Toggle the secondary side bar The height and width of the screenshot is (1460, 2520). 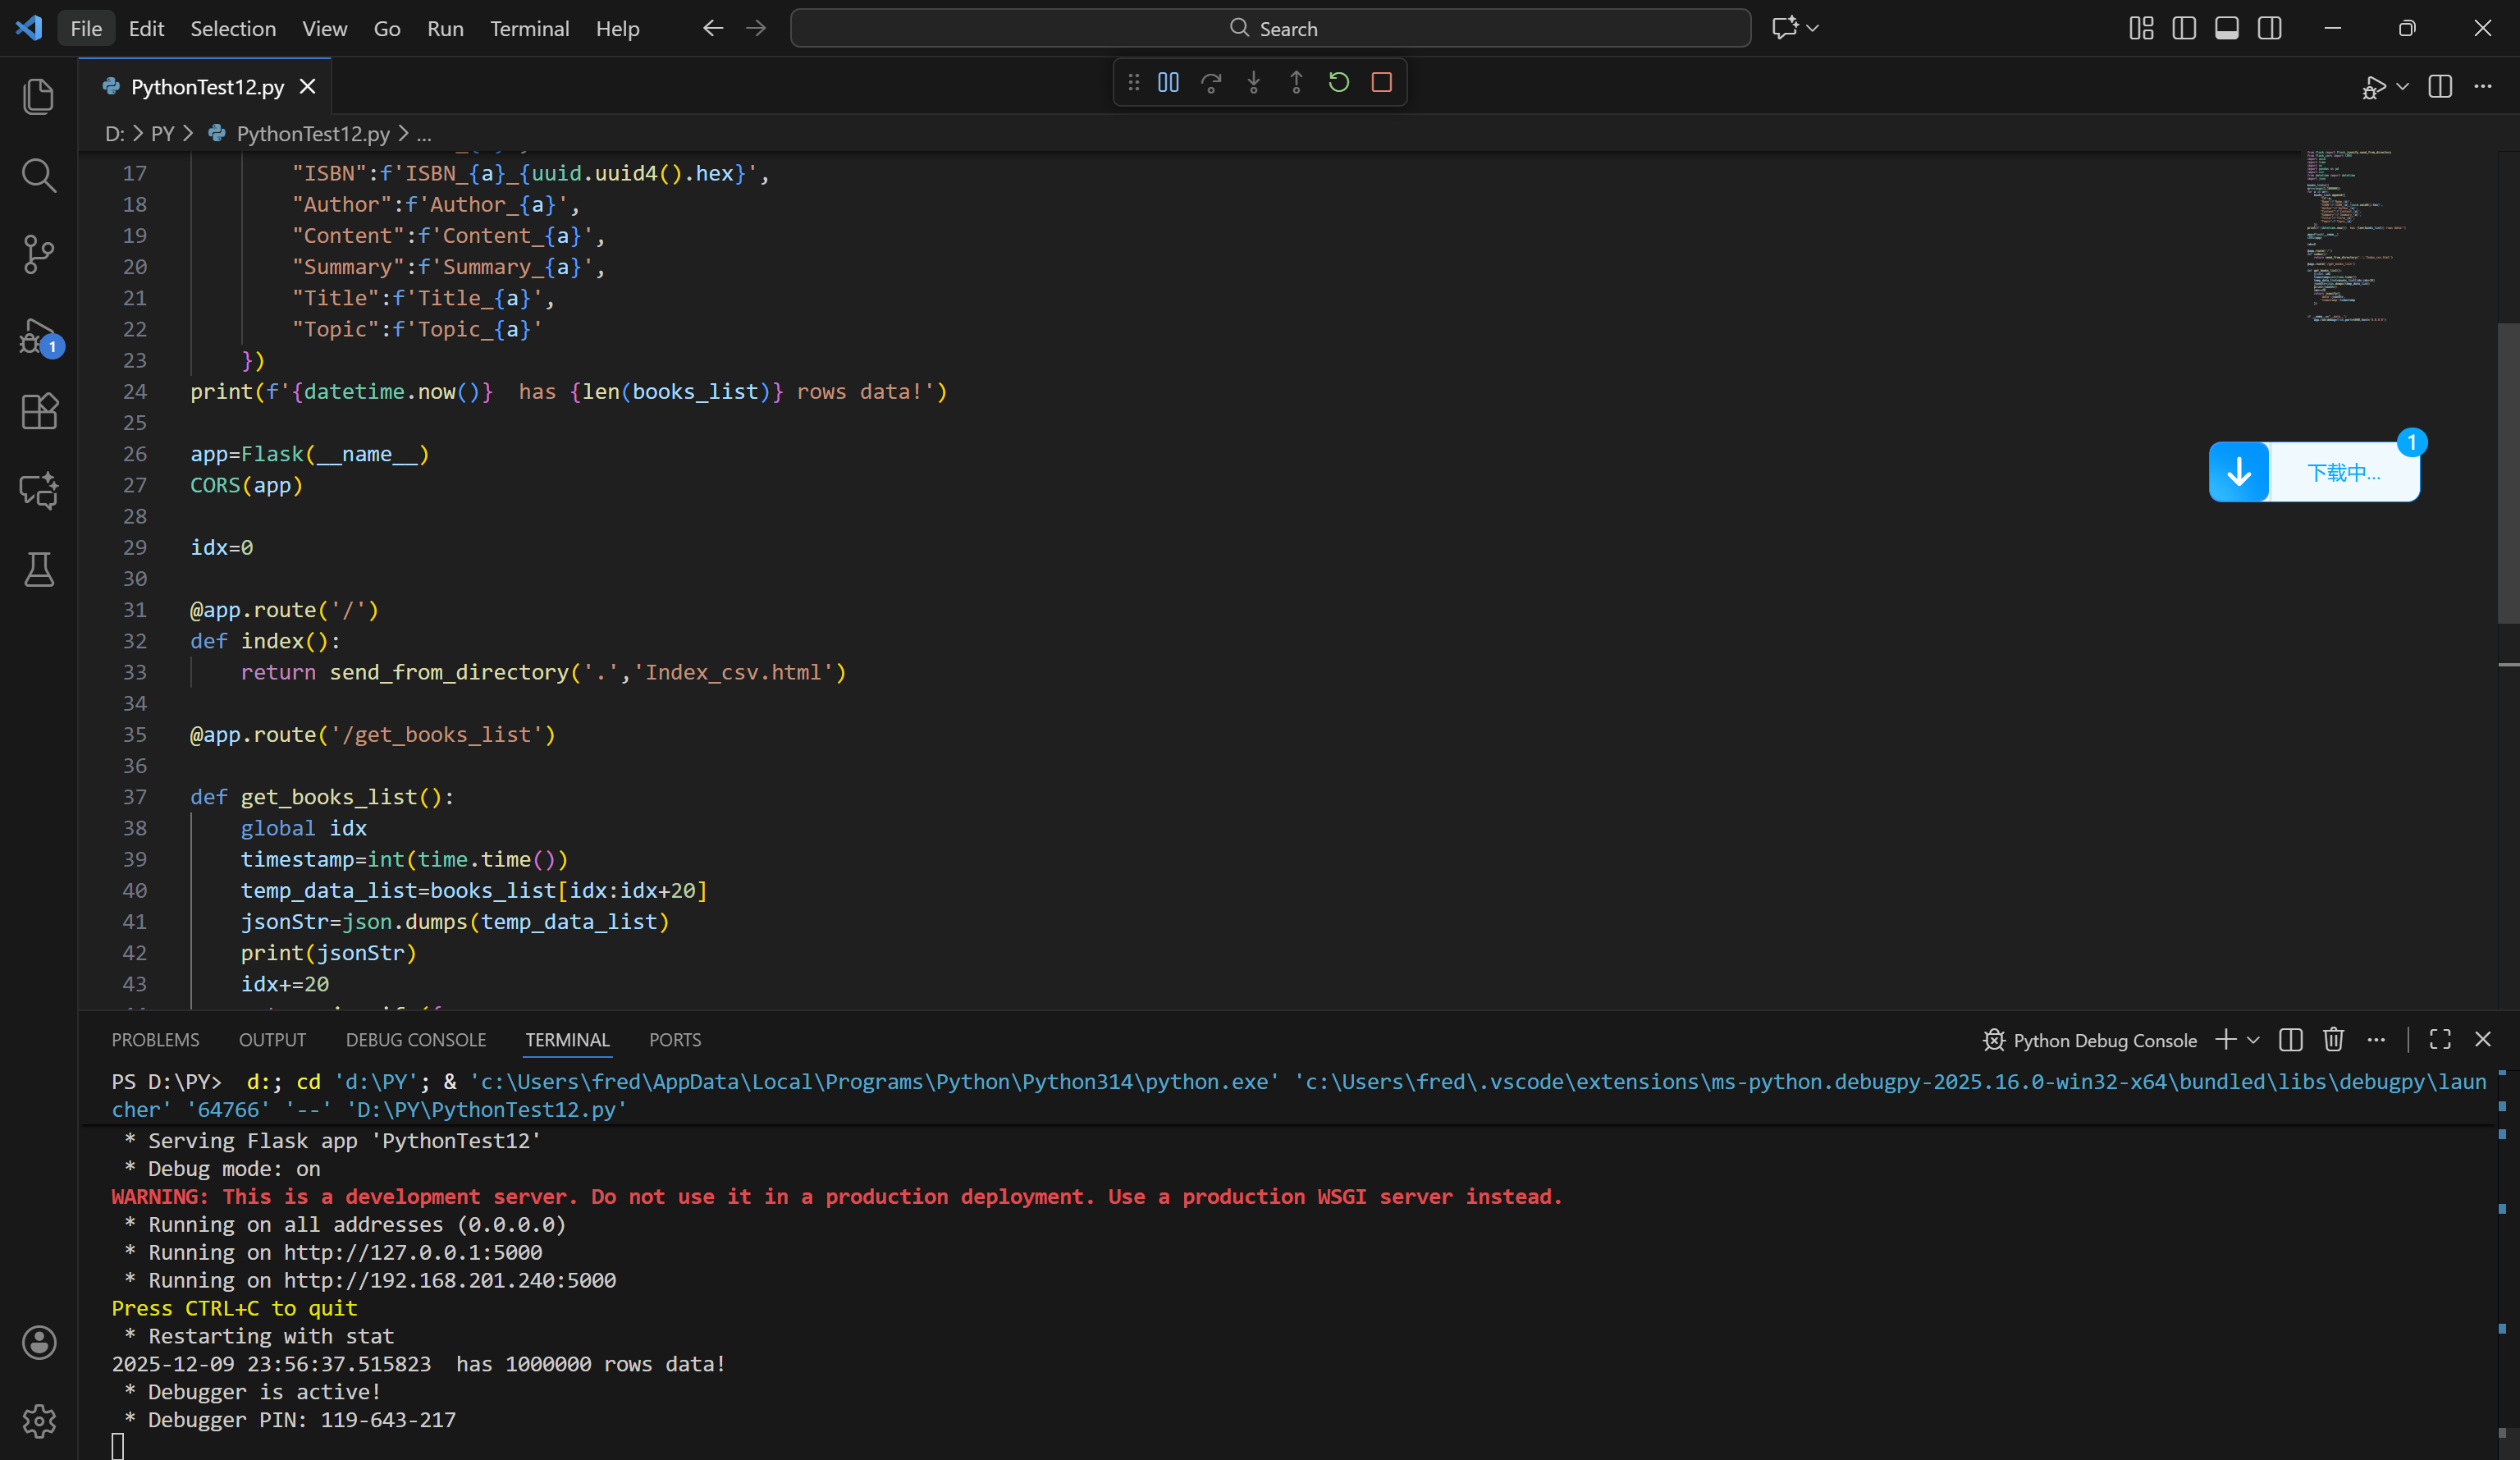coord(2270,28)
